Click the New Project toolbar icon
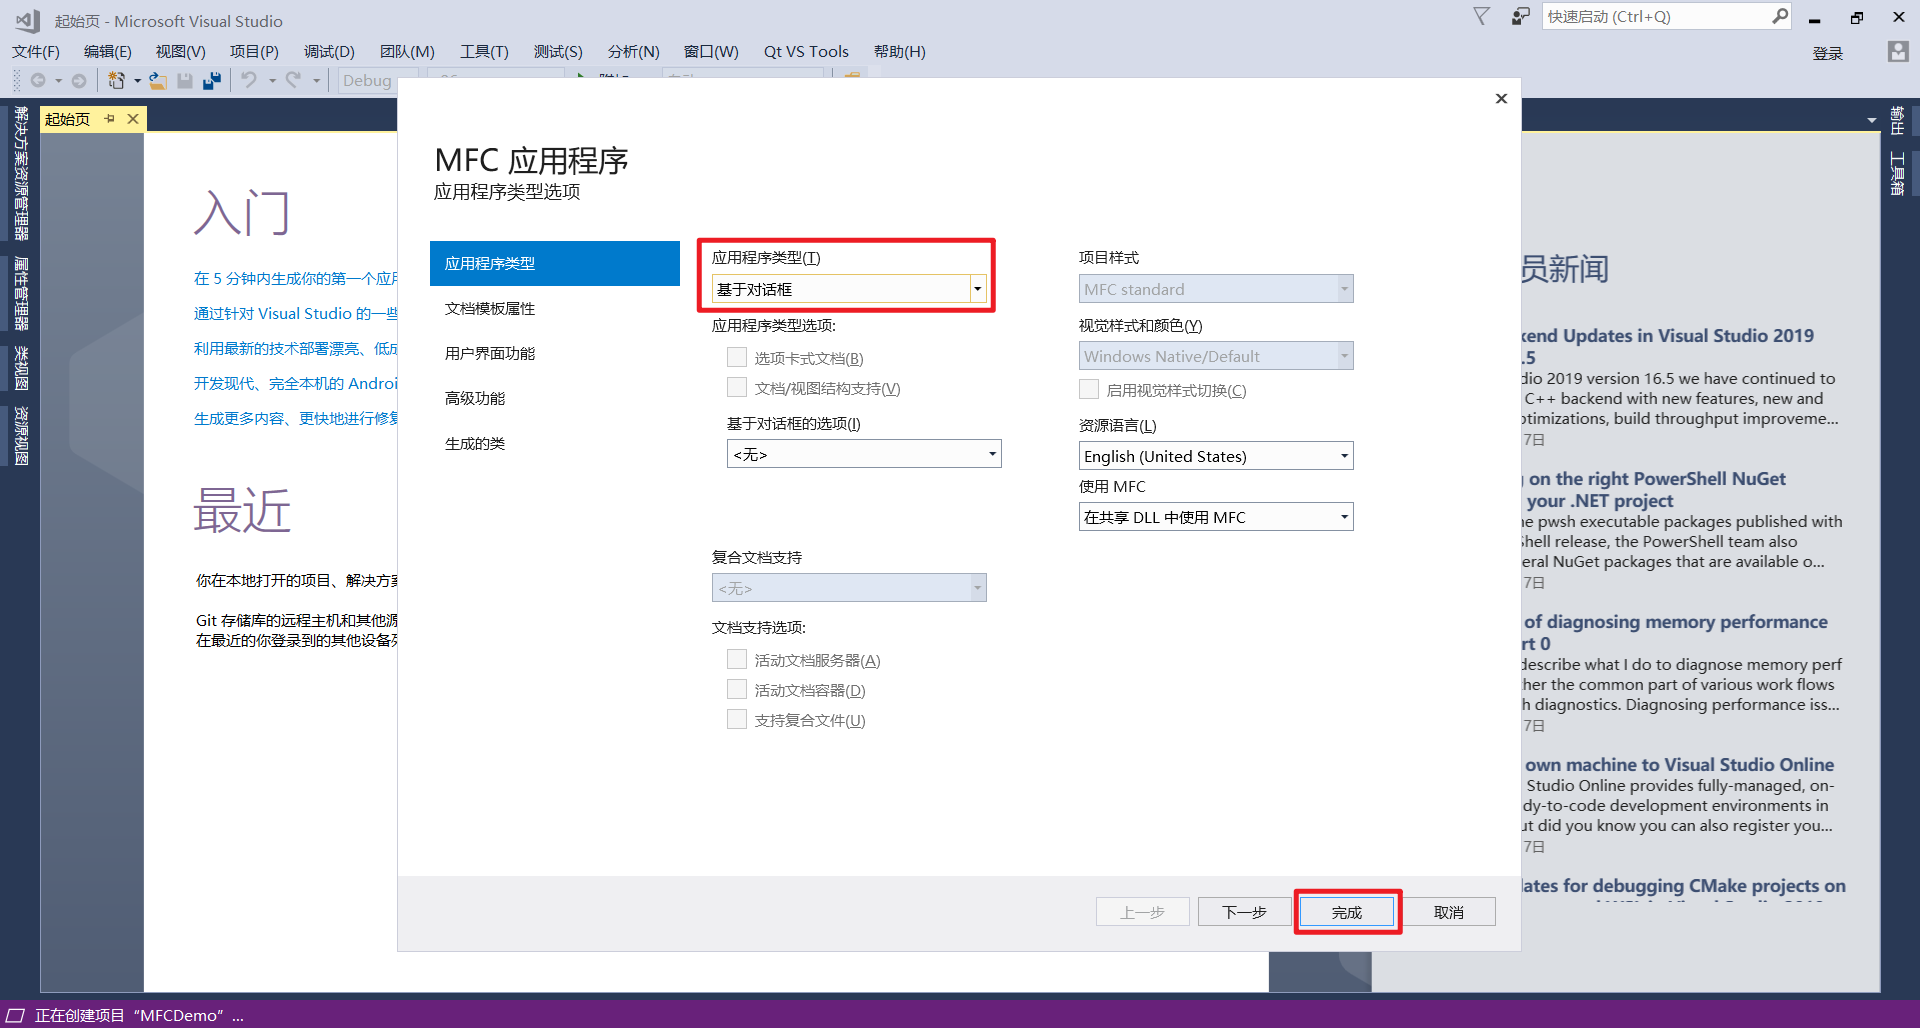This screenshot has width=1920, height=1028. pyautogui.click(x=117, y=80)
